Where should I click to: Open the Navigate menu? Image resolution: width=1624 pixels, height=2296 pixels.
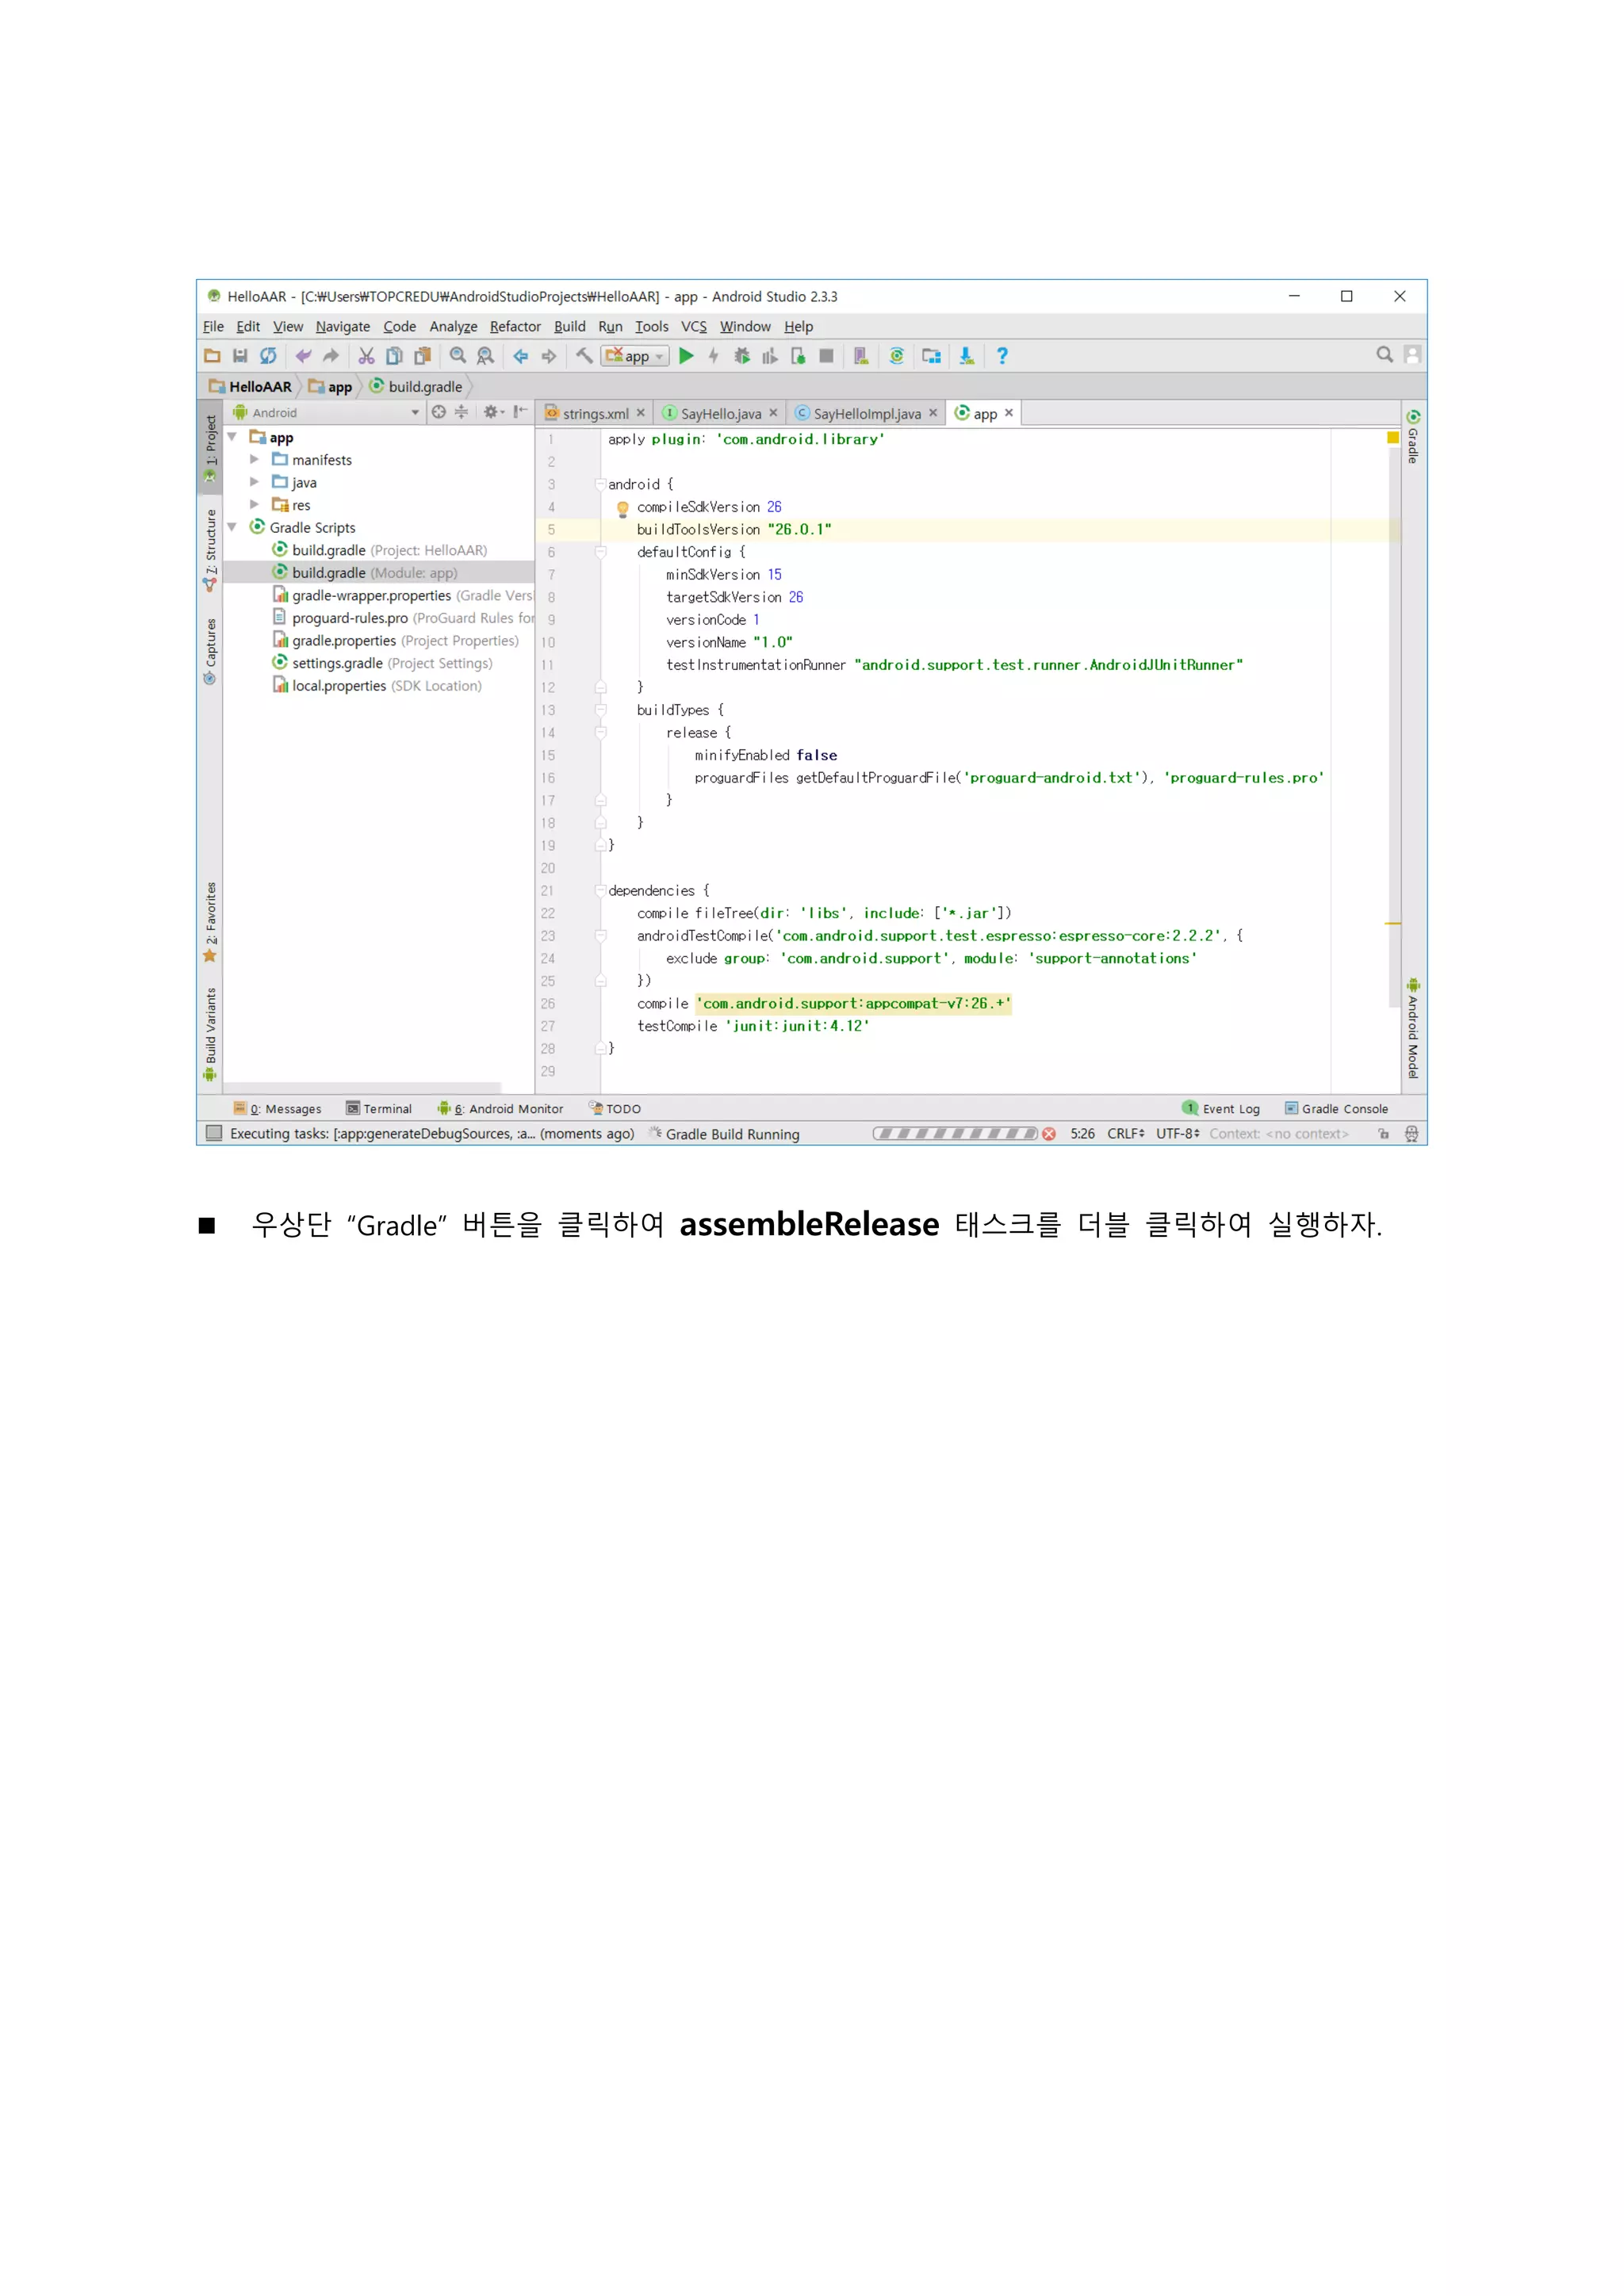343,327
